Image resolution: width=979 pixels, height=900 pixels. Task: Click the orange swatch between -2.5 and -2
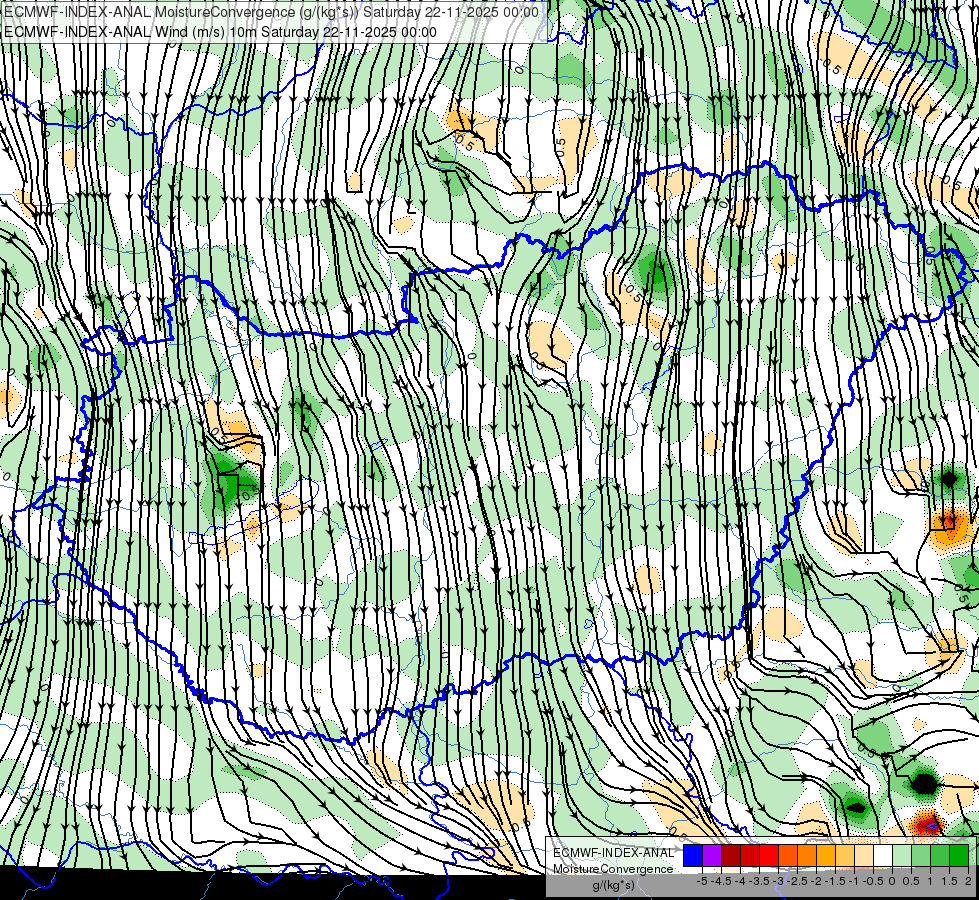click(x=807, y=856)
